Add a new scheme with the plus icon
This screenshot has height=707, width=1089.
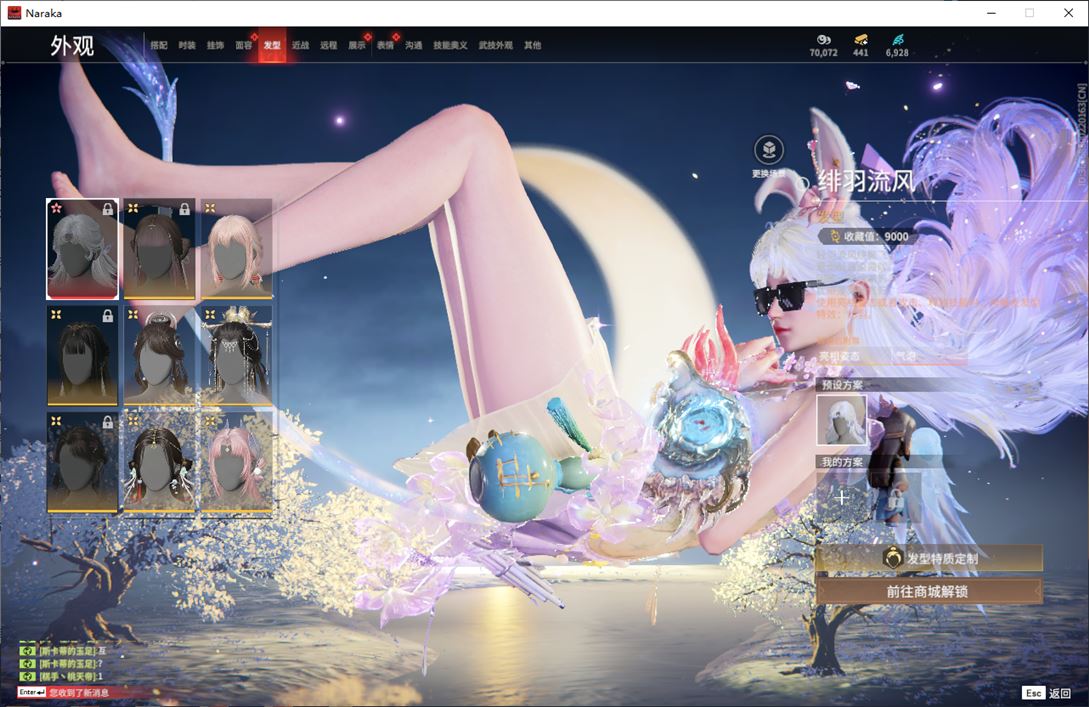pyautogui.click(x=842, y=498)
